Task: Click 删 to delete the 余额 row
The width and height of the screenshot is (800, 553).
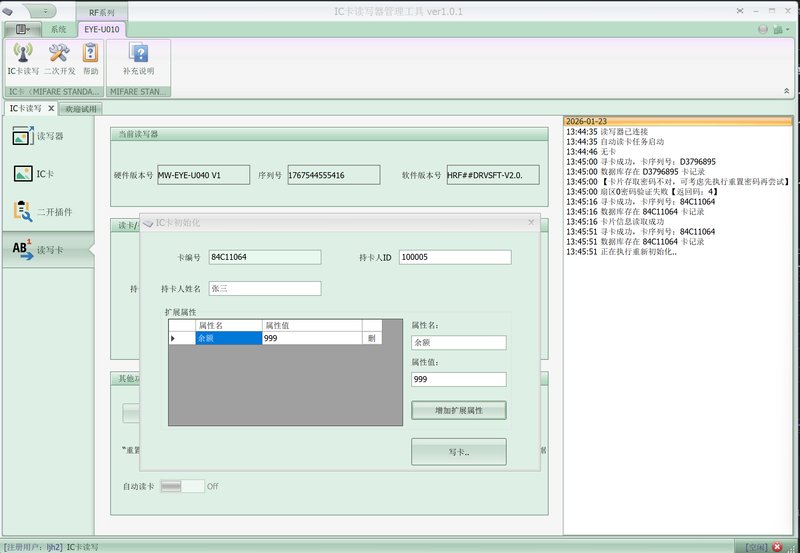Action: click(371, 339)
